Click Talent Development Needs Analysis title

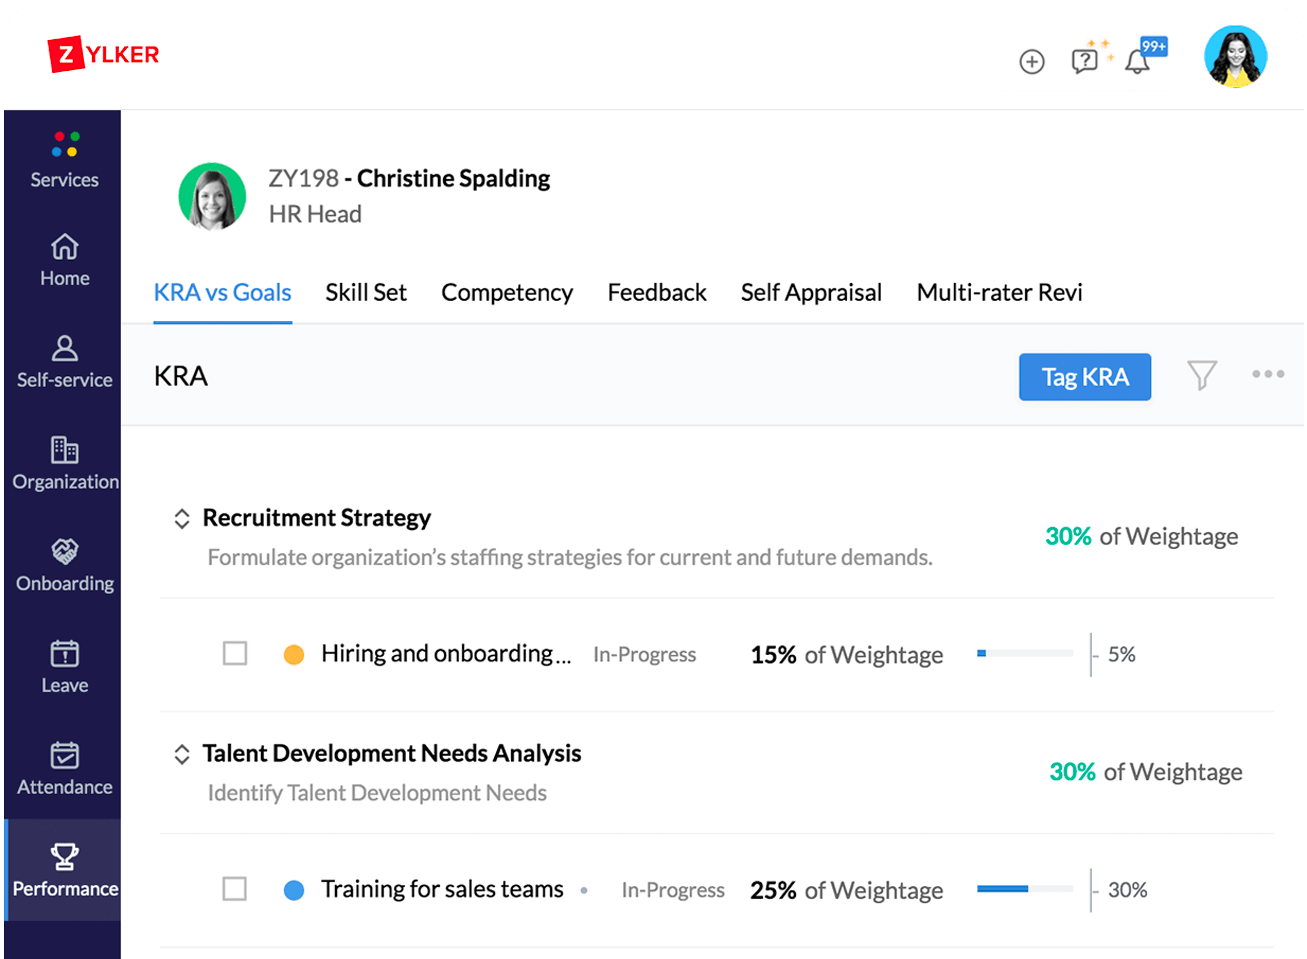[x=392, y=753]
